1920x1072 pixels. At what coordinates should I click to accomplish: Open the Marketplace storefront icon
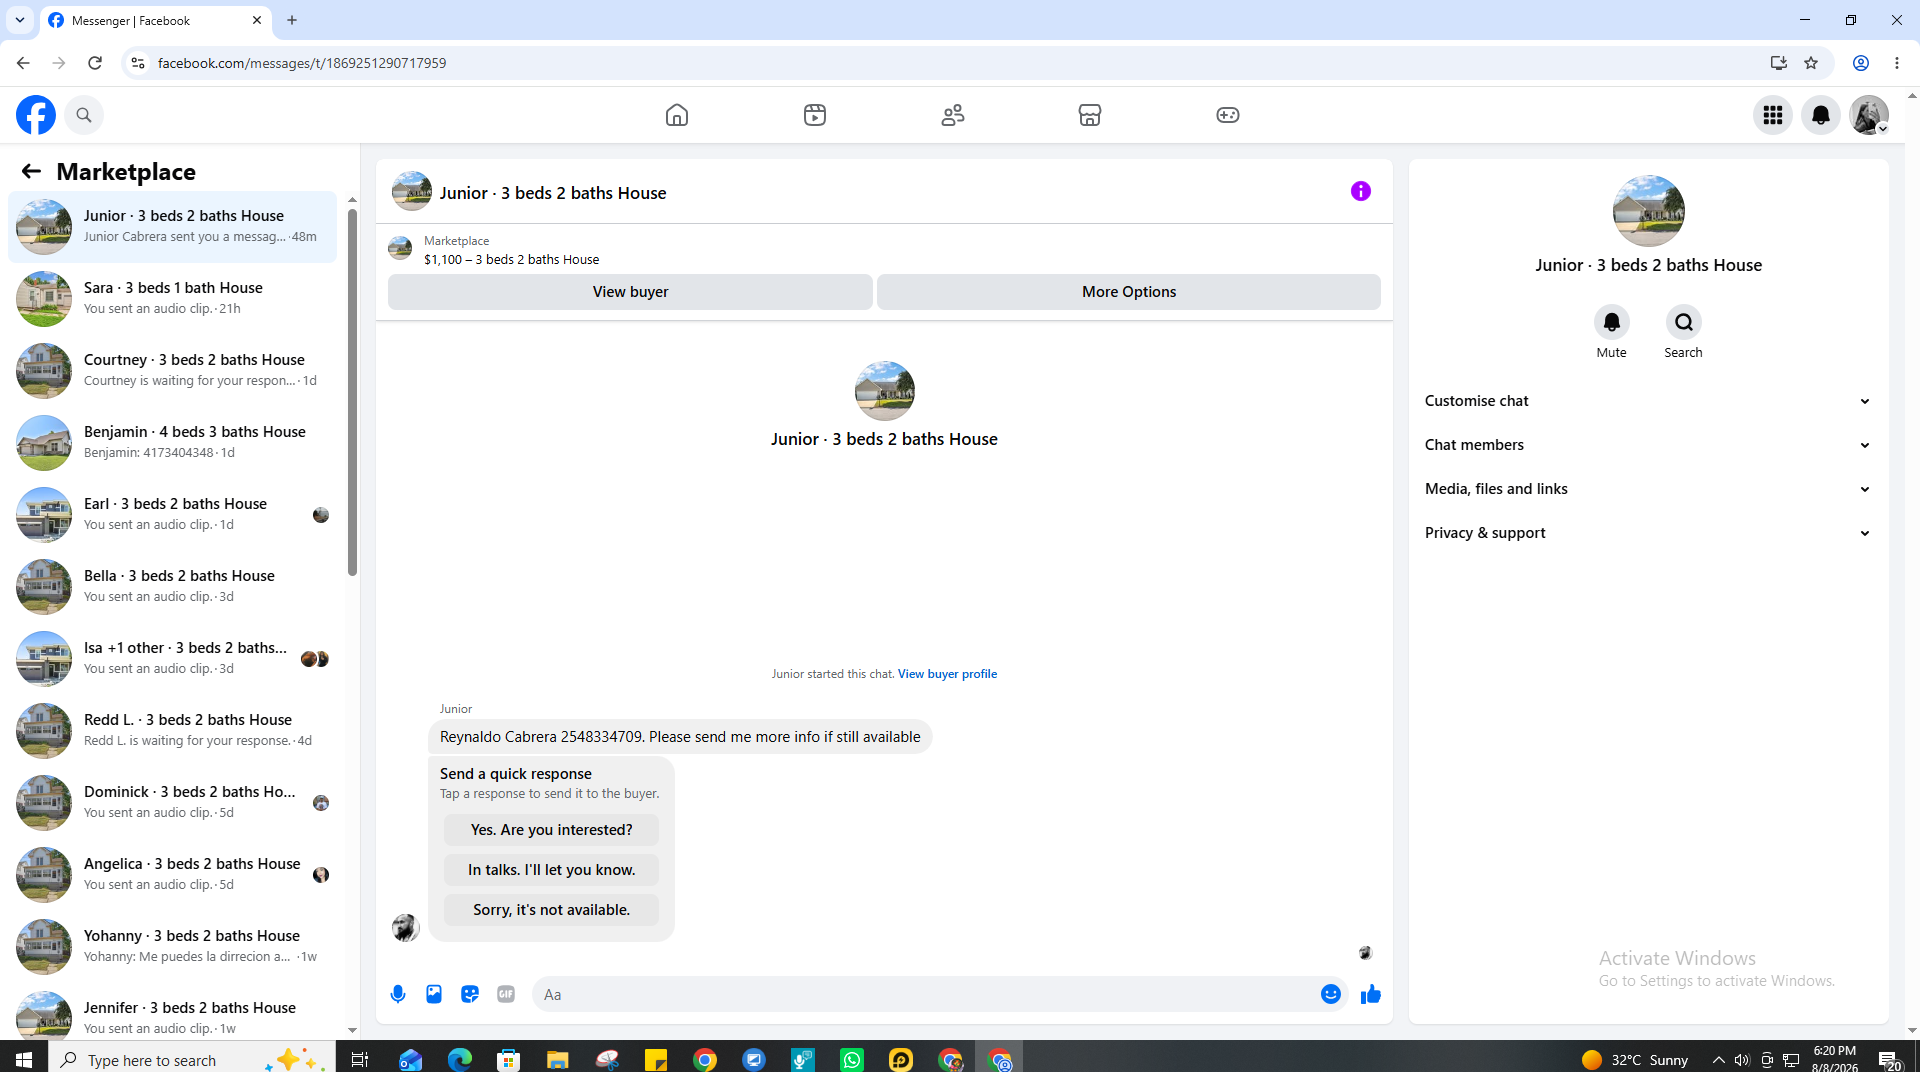click(x=1090, y=115)
